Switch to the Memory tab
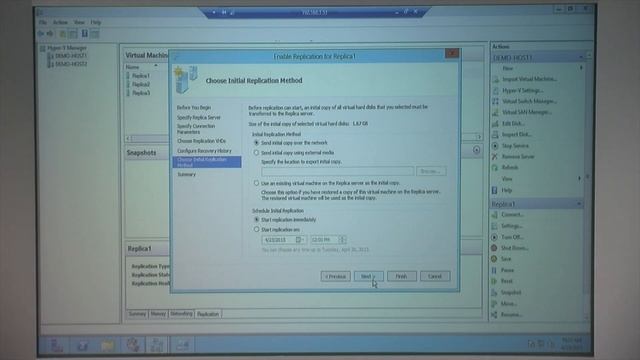Screen dimensions: 640x360 [x=158, y=314]
